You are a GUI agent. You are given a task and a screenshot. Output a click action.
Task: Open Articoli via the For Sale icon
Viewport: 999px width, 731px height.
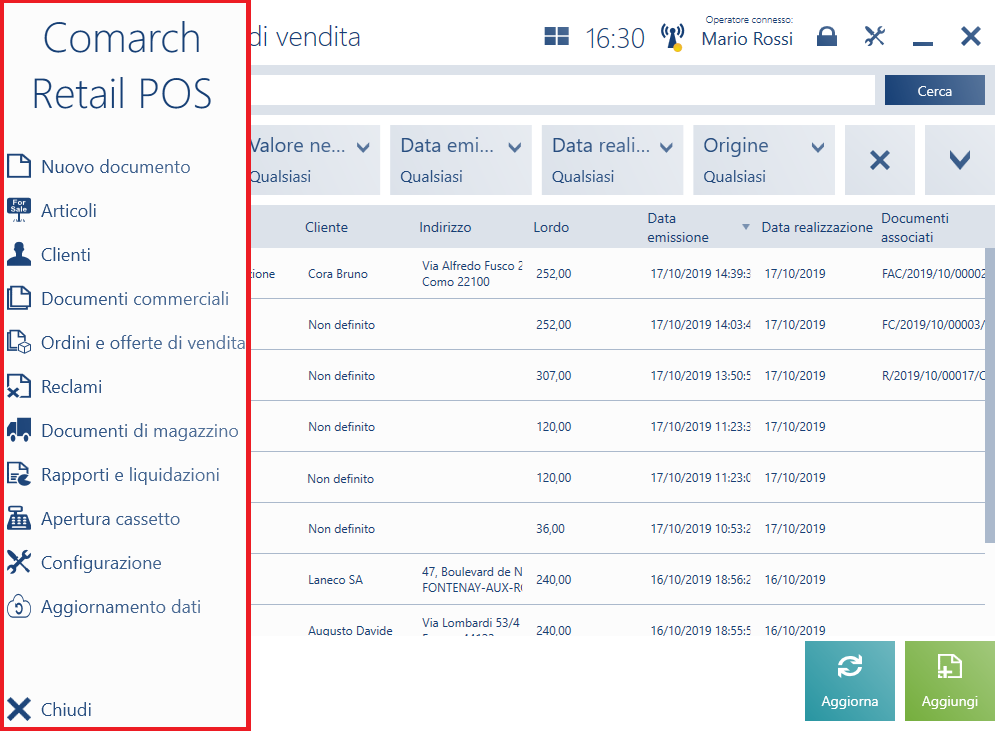(x=19, y=211)
